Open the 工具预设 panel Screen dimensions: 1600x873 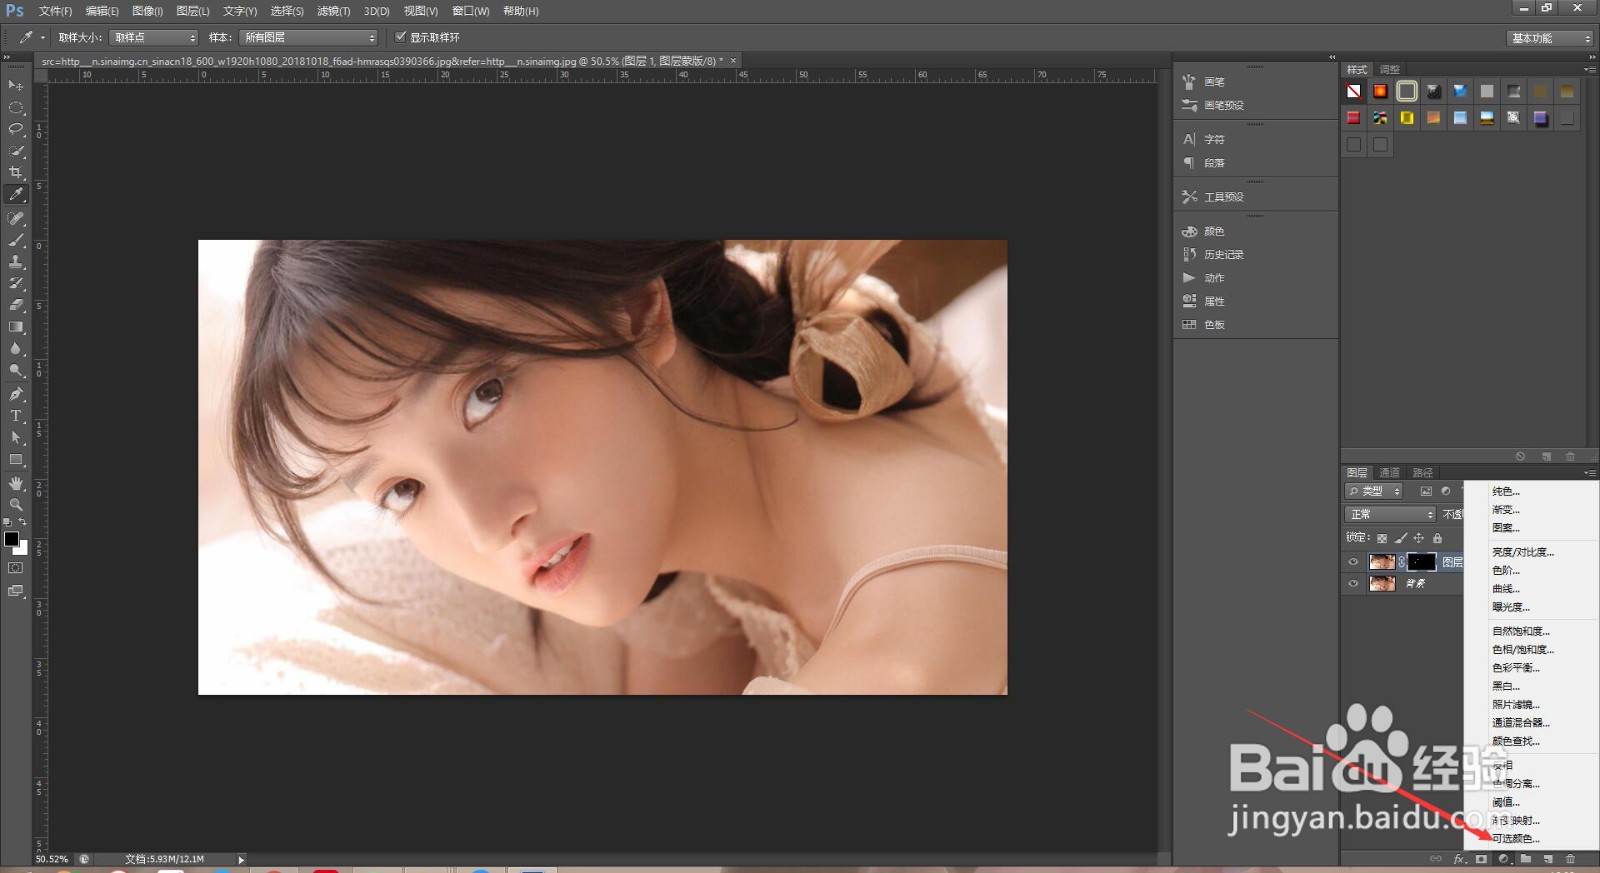1224,197
